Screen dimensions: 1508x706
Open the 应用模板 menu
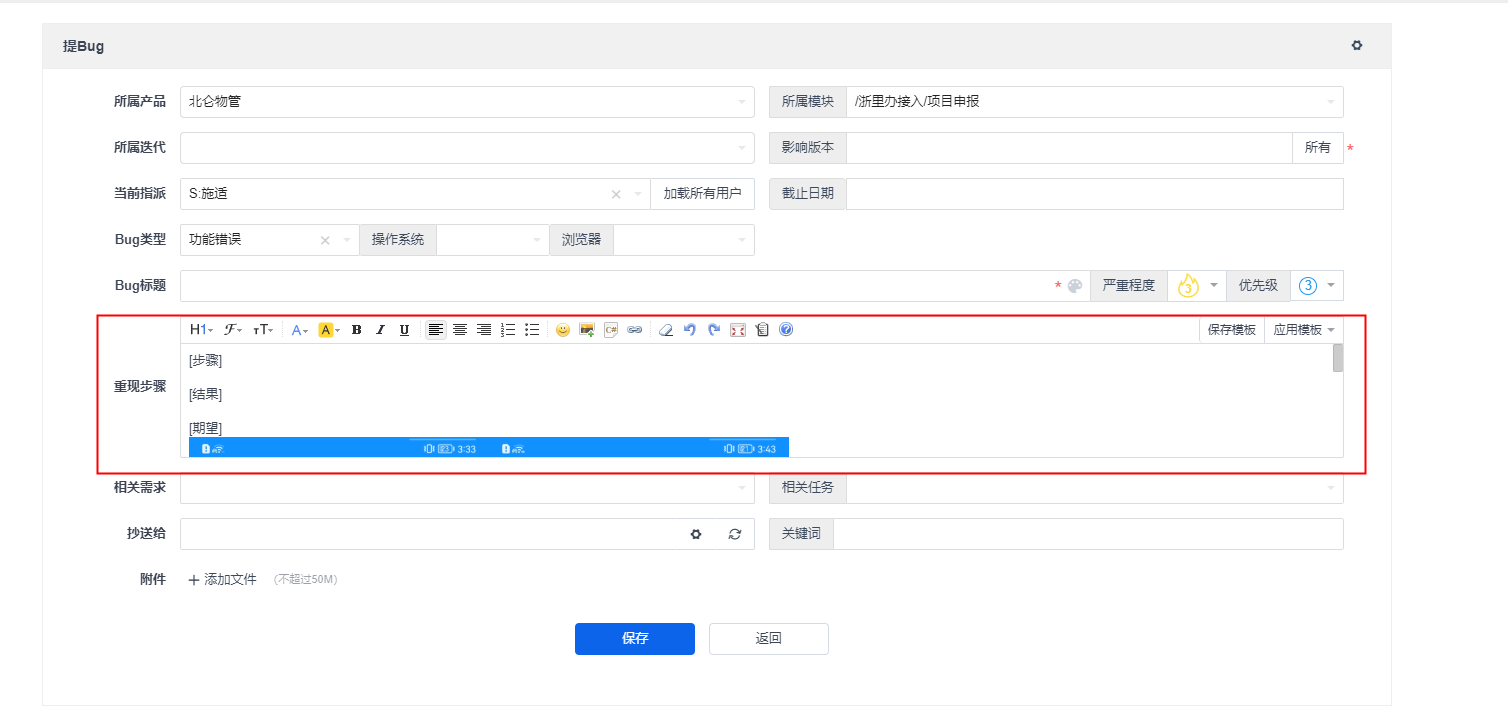tap(1303, 330)
